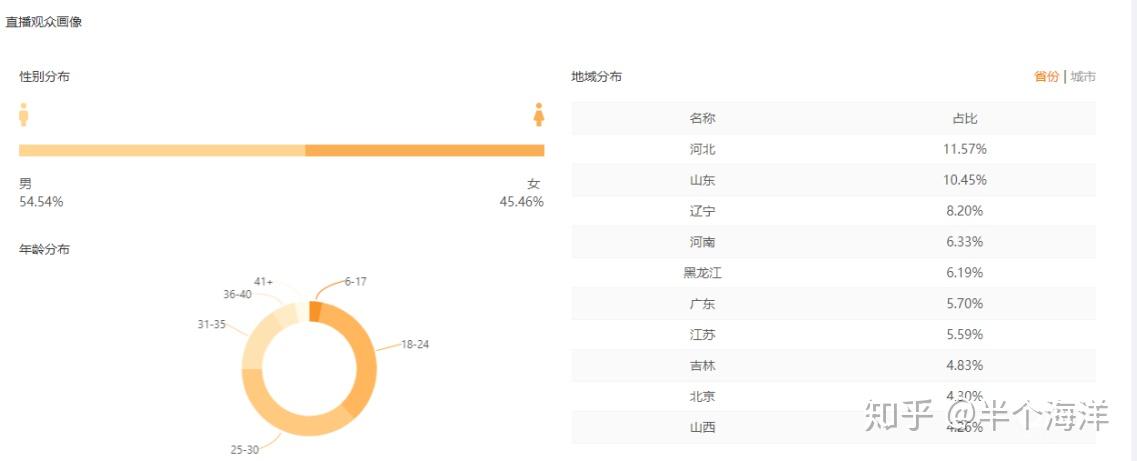Select the 山东 row in table
1137x461 pixels.
pyautogui.click(x=833, y=180)
